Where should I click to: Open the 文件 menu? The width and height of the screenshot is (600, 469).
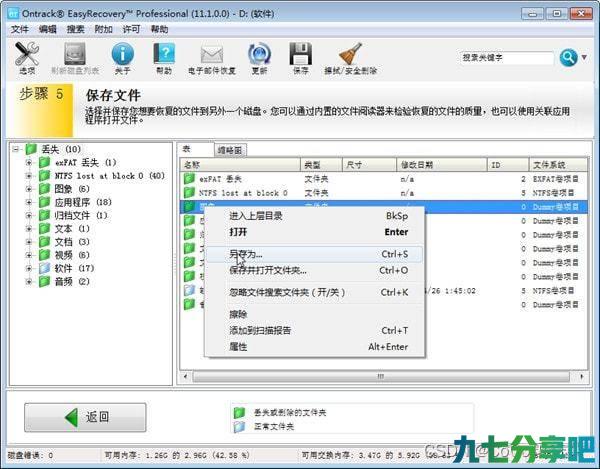pyautogui.click(x=20, y=29)
